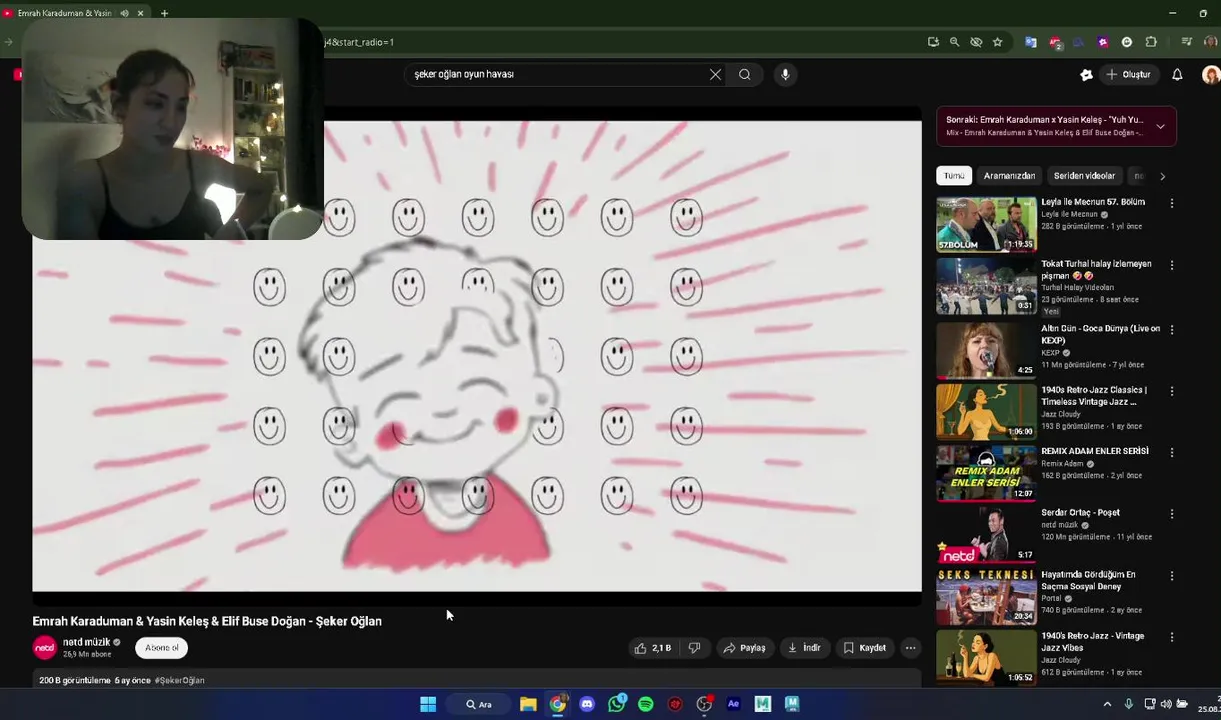Open a new browser tab
Image resolution: width=1221 pixels, height=720 pixels.
click(x=164, y=13)
